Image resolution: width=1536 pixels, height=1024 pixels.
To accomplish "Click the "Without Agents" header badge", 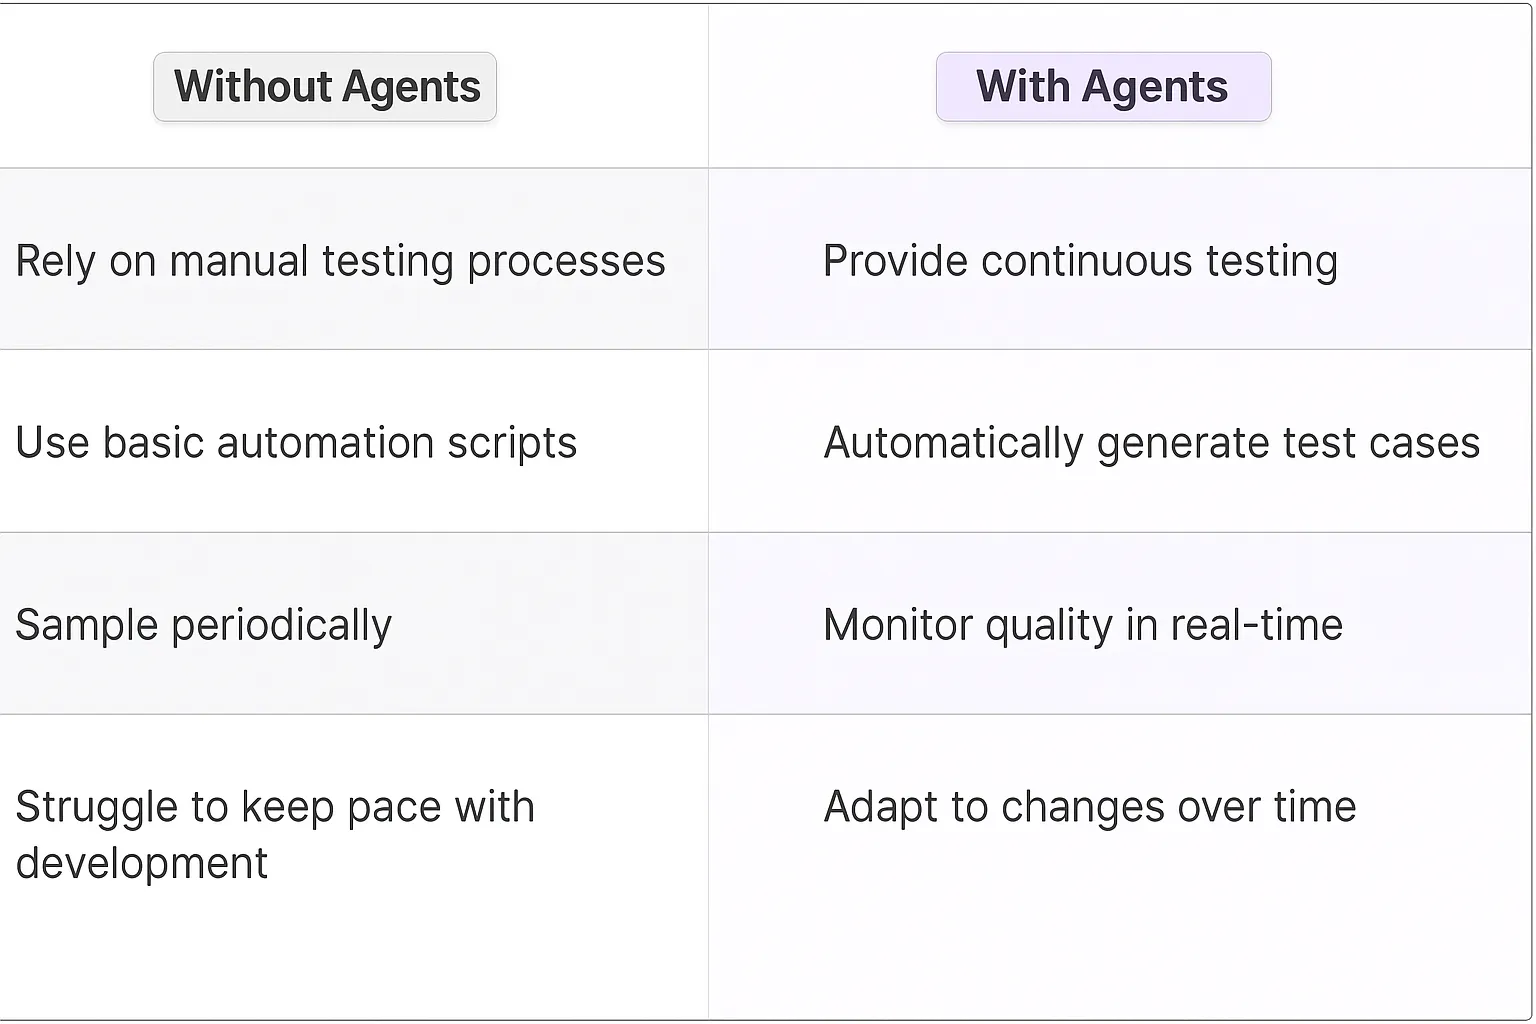I will pyautogui.click(x=325, y=87).
